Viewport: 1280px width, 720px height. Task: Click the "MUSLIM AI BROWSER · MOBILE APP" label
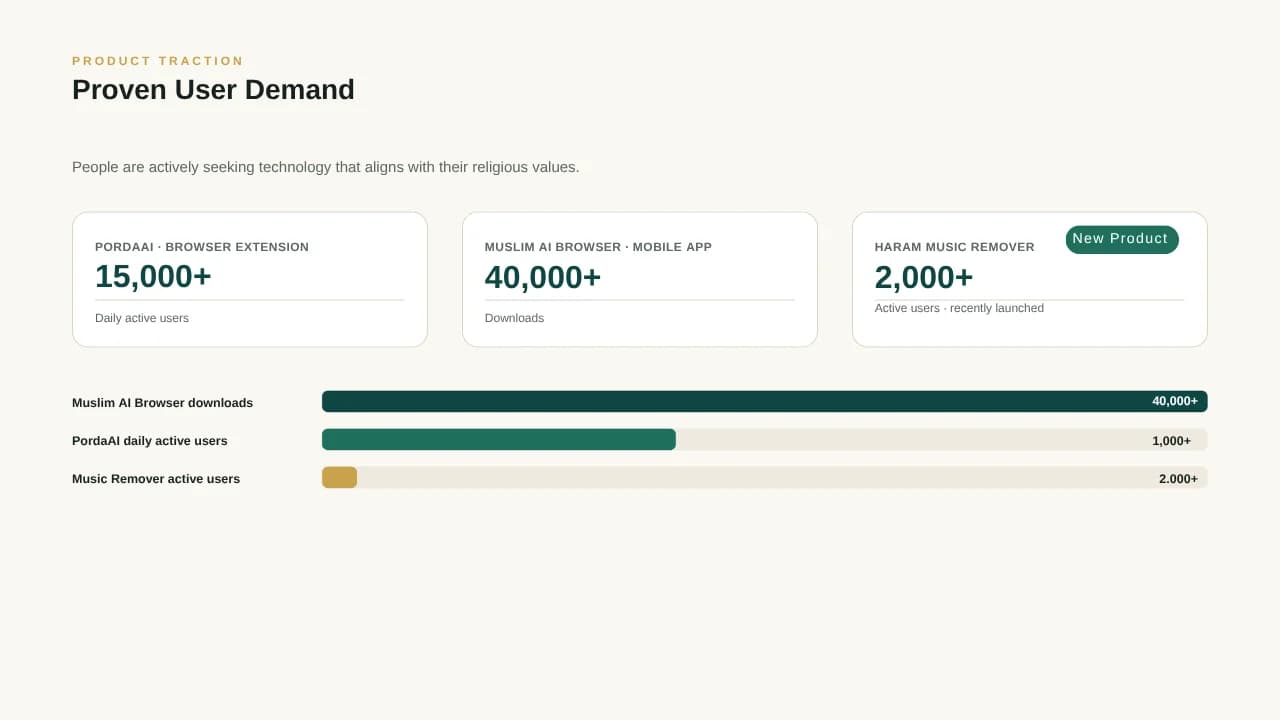click(598, 247)
